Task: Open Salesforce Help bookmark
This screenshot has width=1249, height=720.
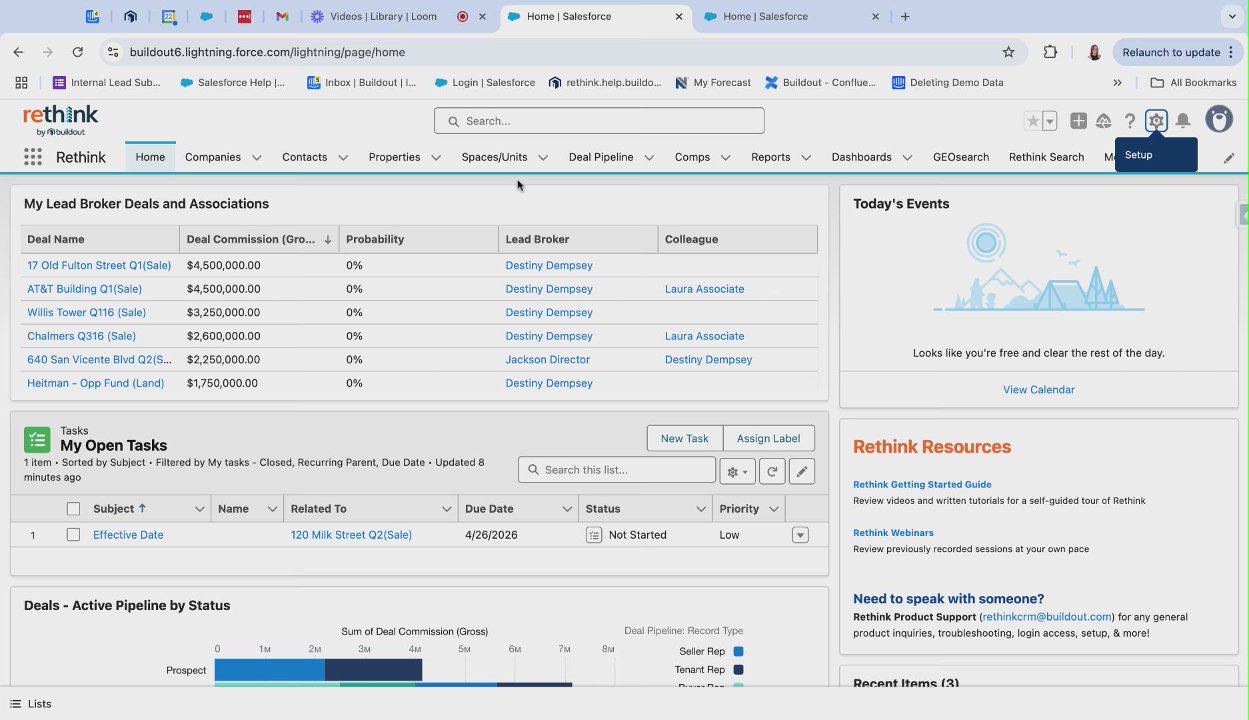Action: point(232,83)
